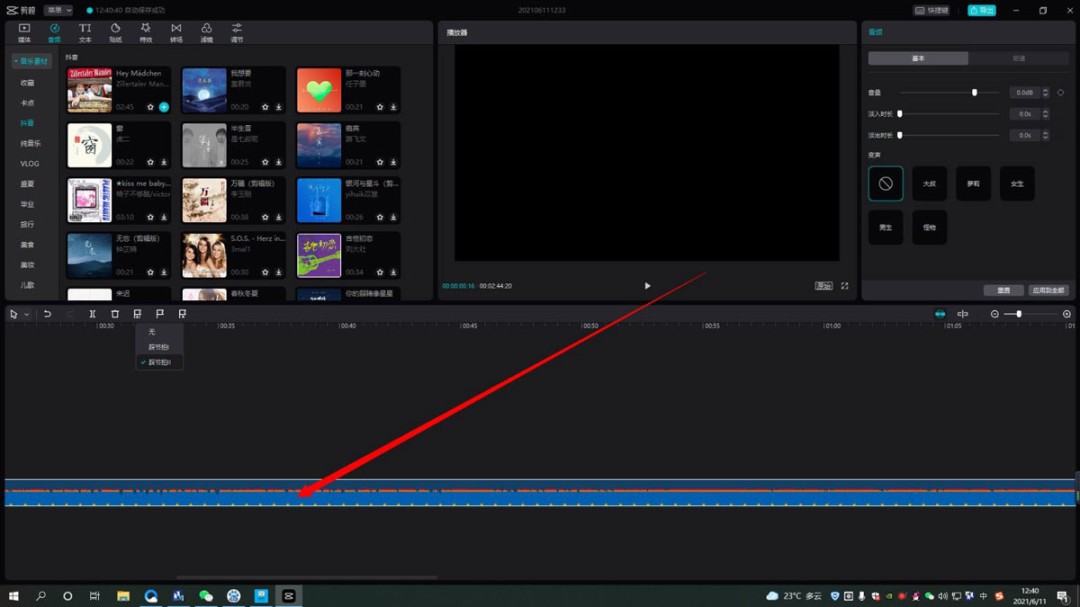
Task: Click the 音量 volume slider handle
Action: pyautogui.click(x=974, y=93)
